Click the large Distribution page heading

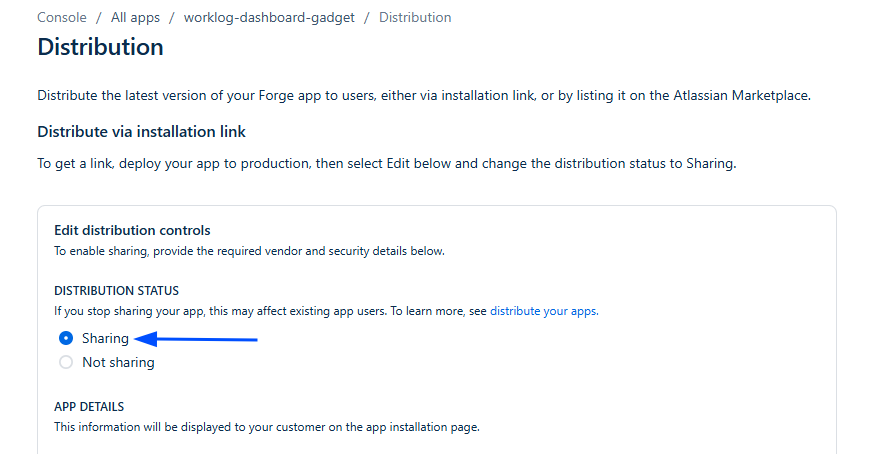tap(100, 47)
